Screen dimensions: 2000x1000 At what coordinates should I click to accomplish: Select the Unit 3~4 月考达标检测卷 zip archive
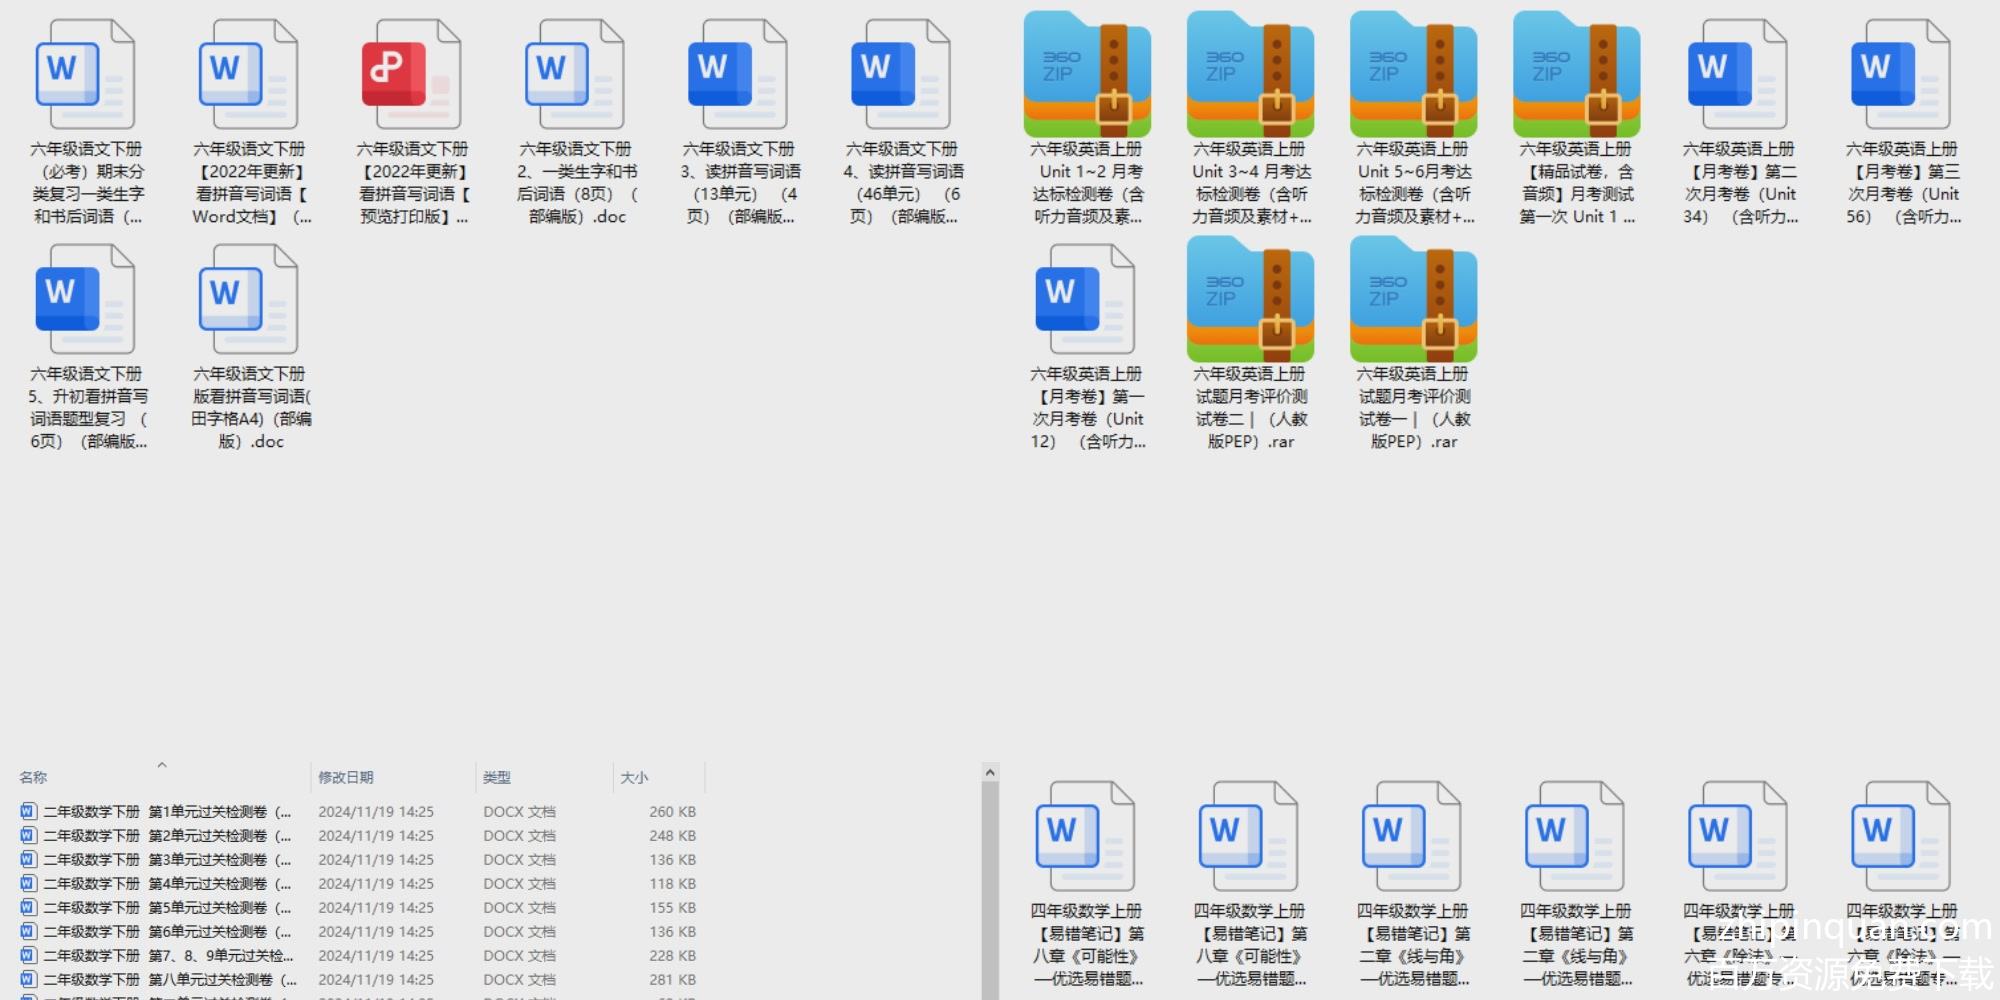tap(1250, 77)
